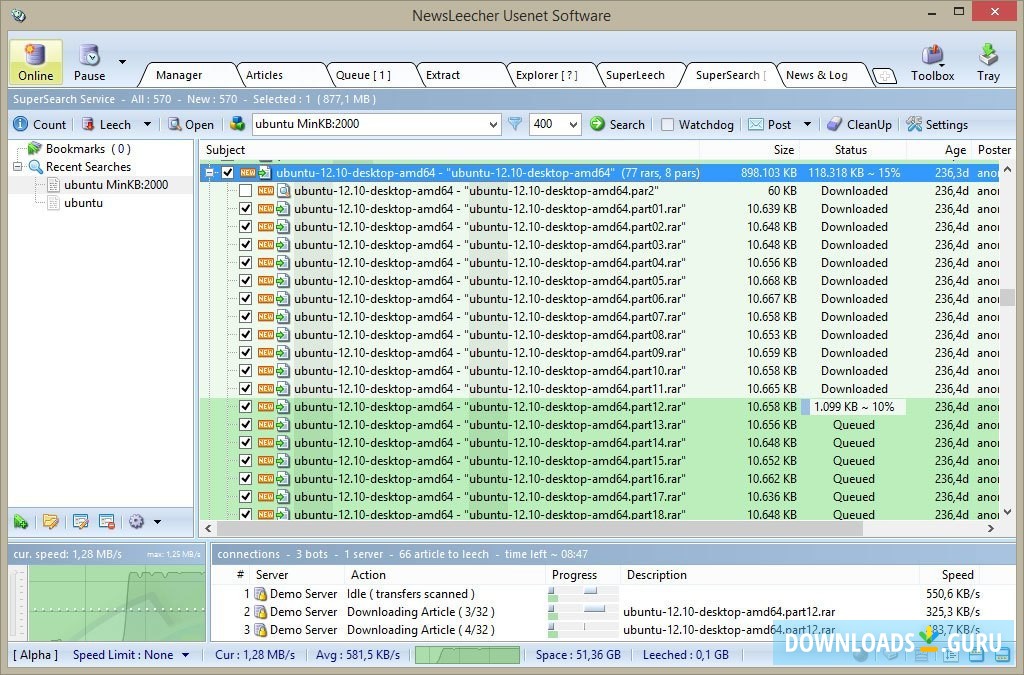This screenshot has height=675, width=1024.
Task: Open the Speed Limit dropdown in status bar
Action: [x=185, y=655]
